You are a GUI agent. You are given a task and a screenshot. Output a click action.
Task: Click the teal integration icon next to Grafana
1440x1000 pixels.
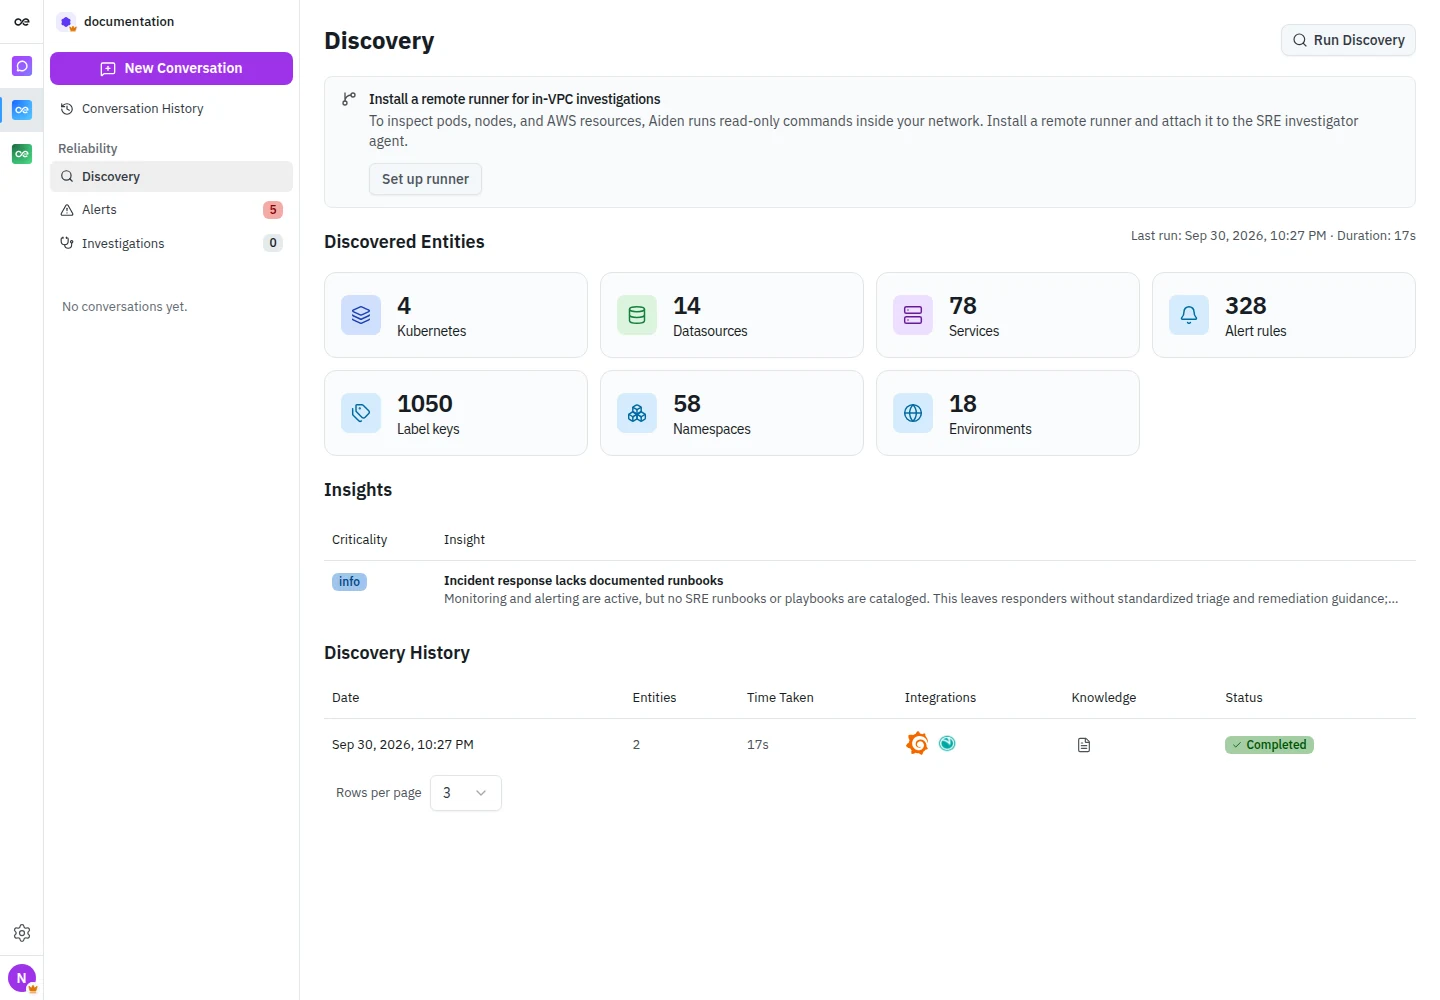pos(947,743)
